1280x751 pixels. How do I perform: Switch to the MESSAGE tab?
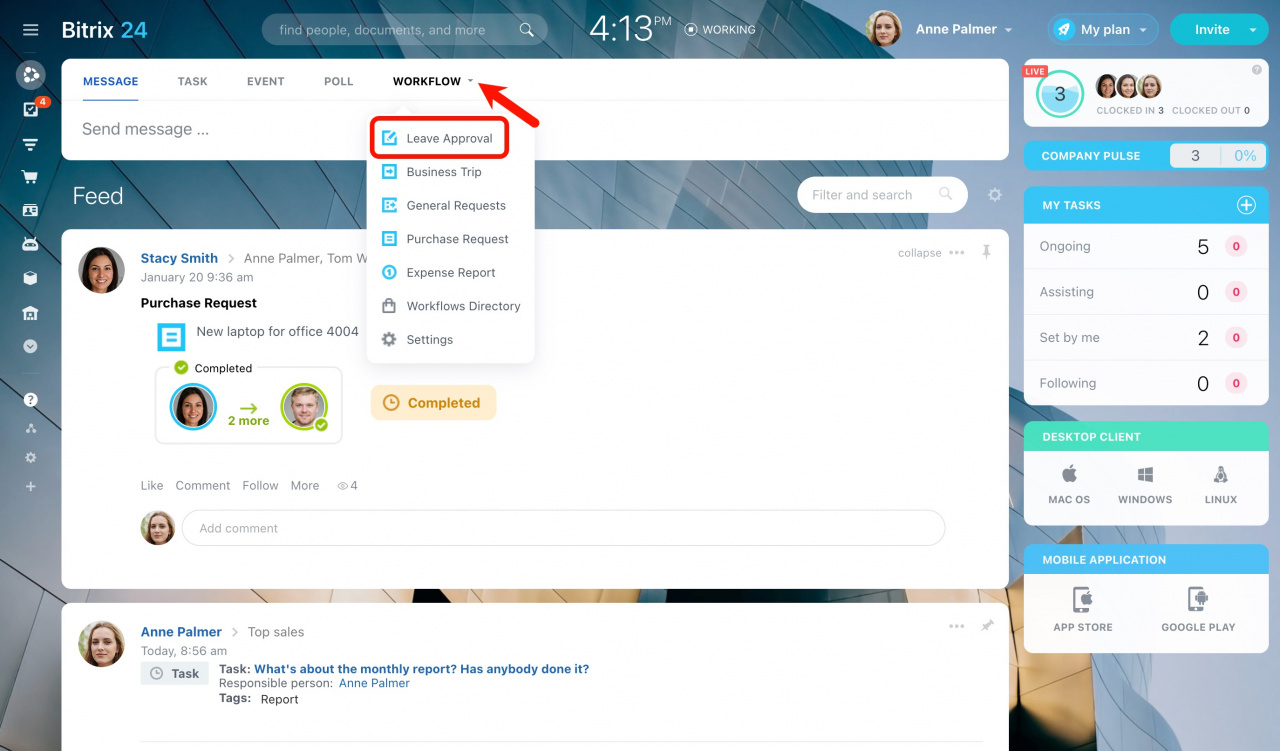(x=111, y=81)
